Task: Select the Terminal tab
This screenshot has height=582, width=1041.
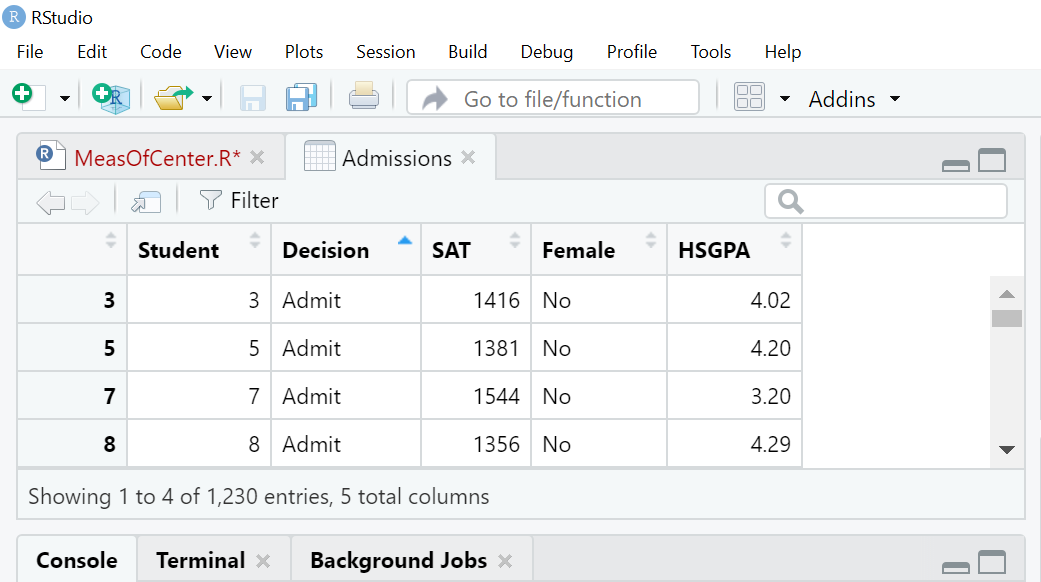Action: click(x=199, y=560)
